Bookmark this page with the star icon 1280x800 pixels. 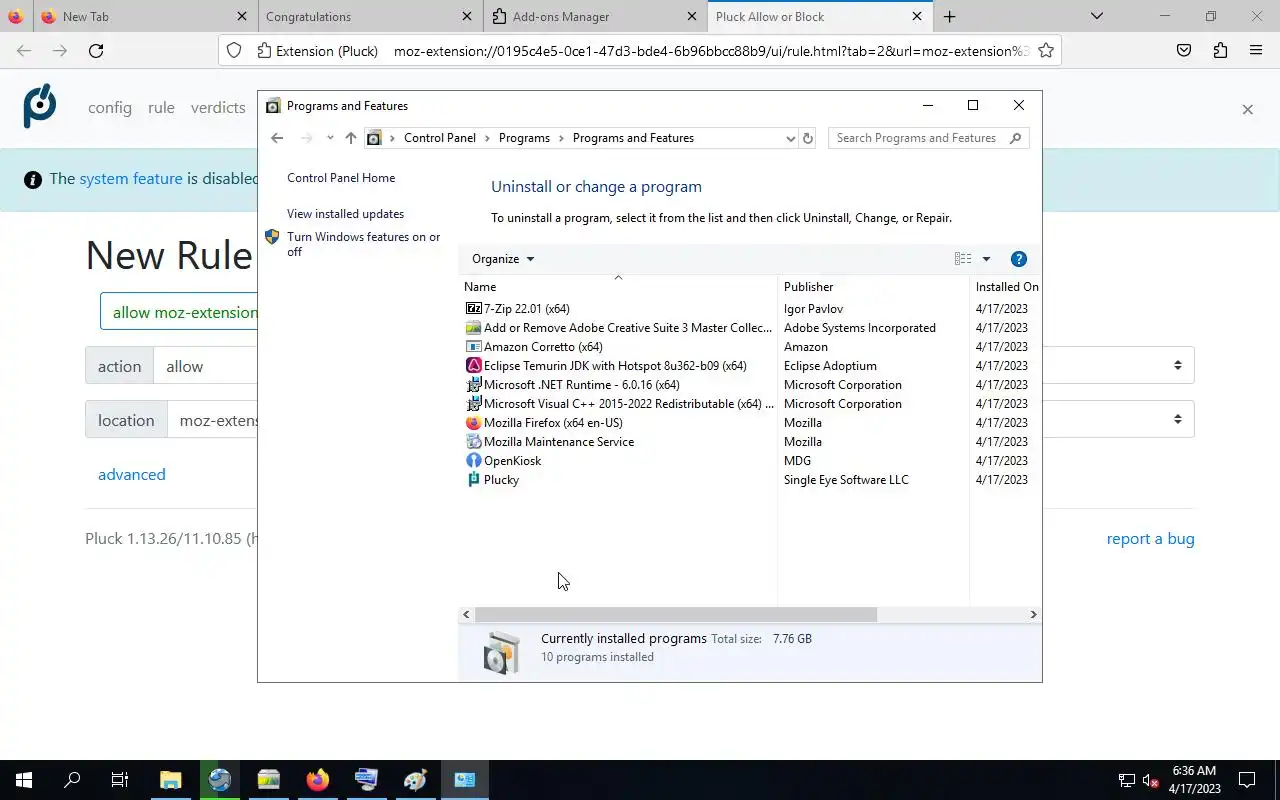1046,51
